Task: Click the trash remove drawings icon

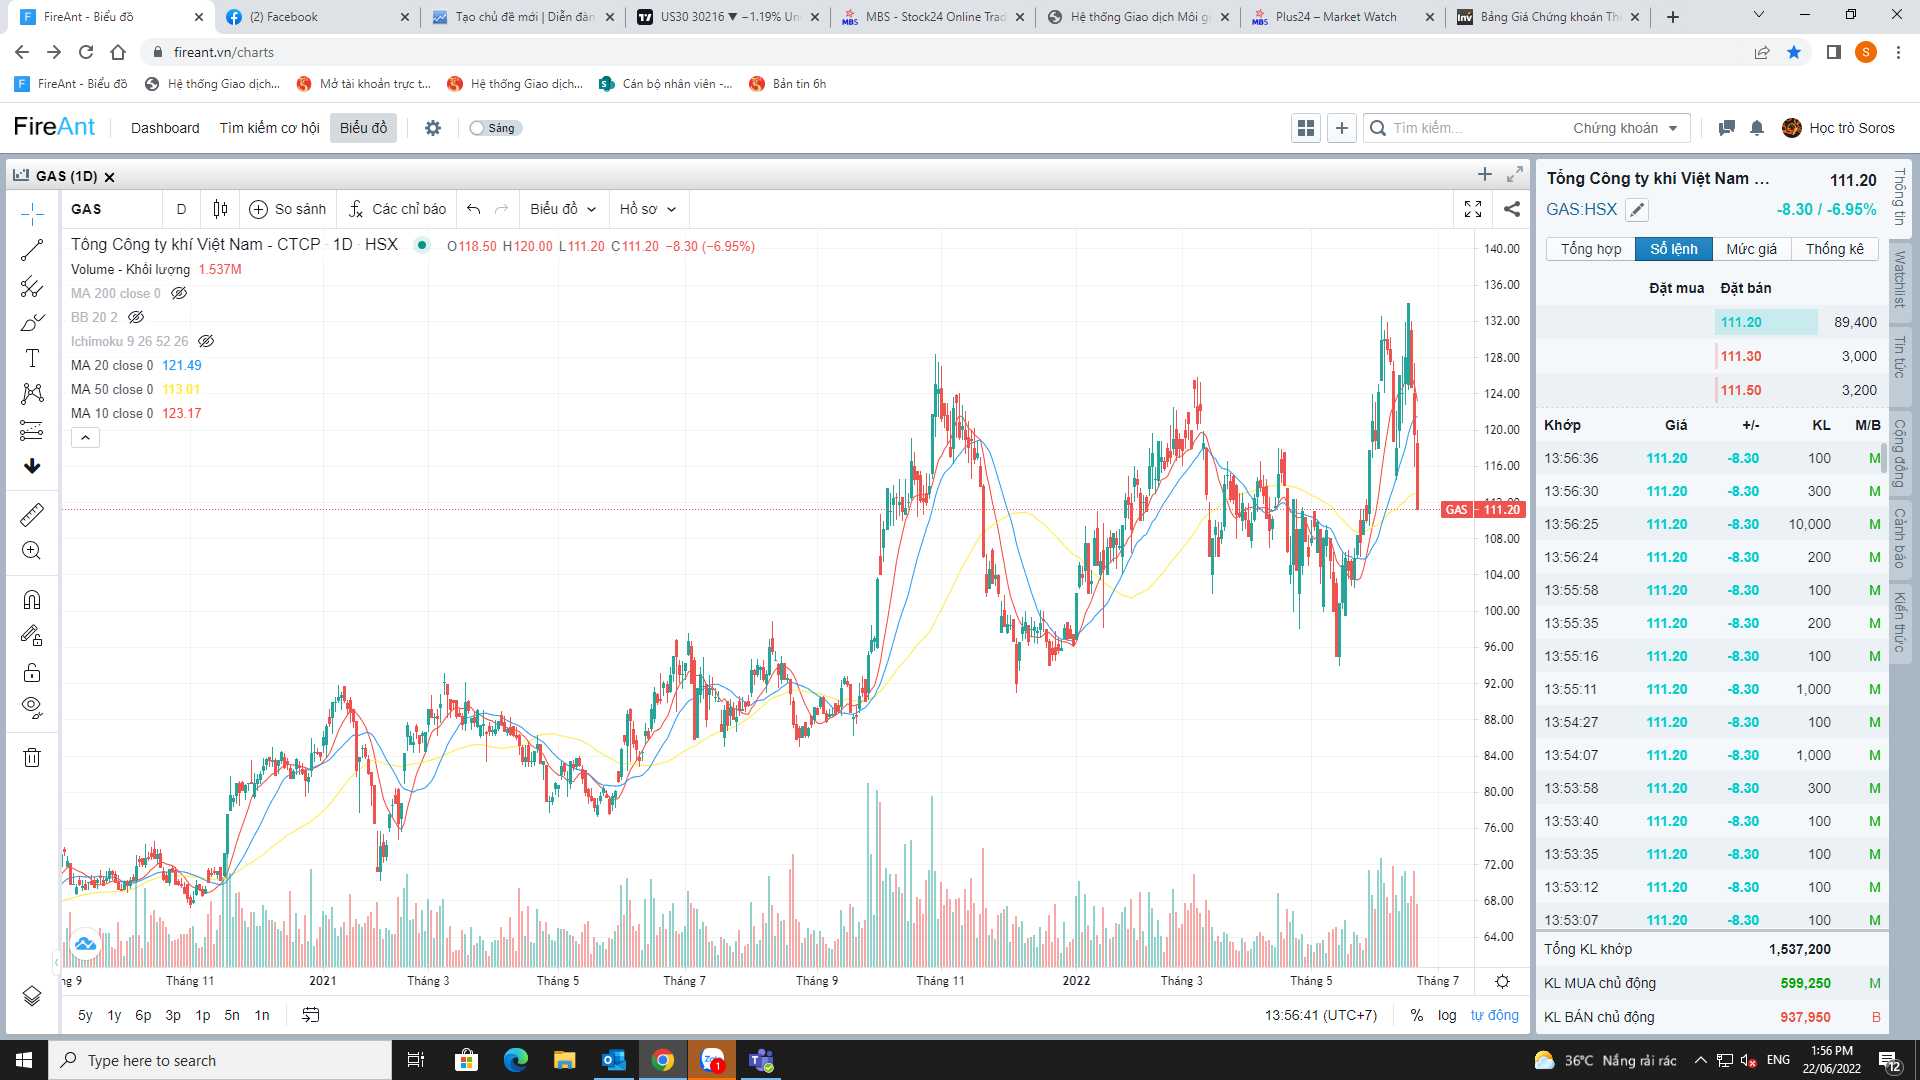Action: (32, 758)
